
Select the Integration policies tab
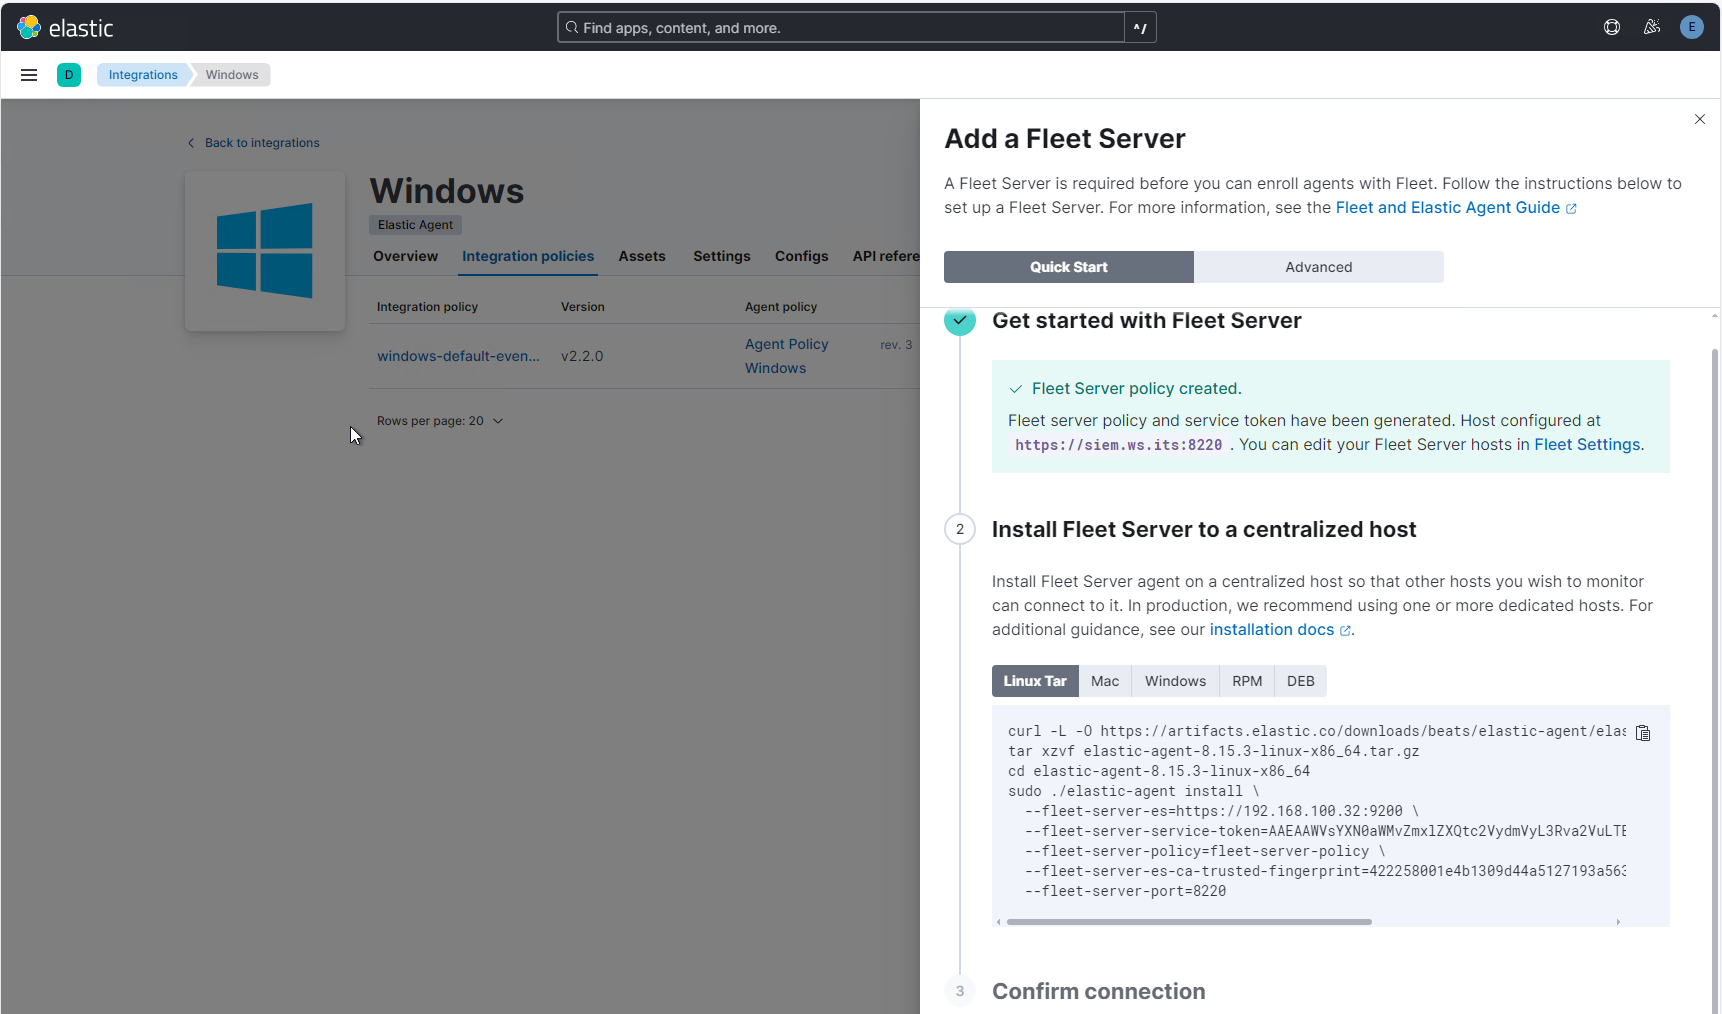pyautogui.click(x=528, y=256)
